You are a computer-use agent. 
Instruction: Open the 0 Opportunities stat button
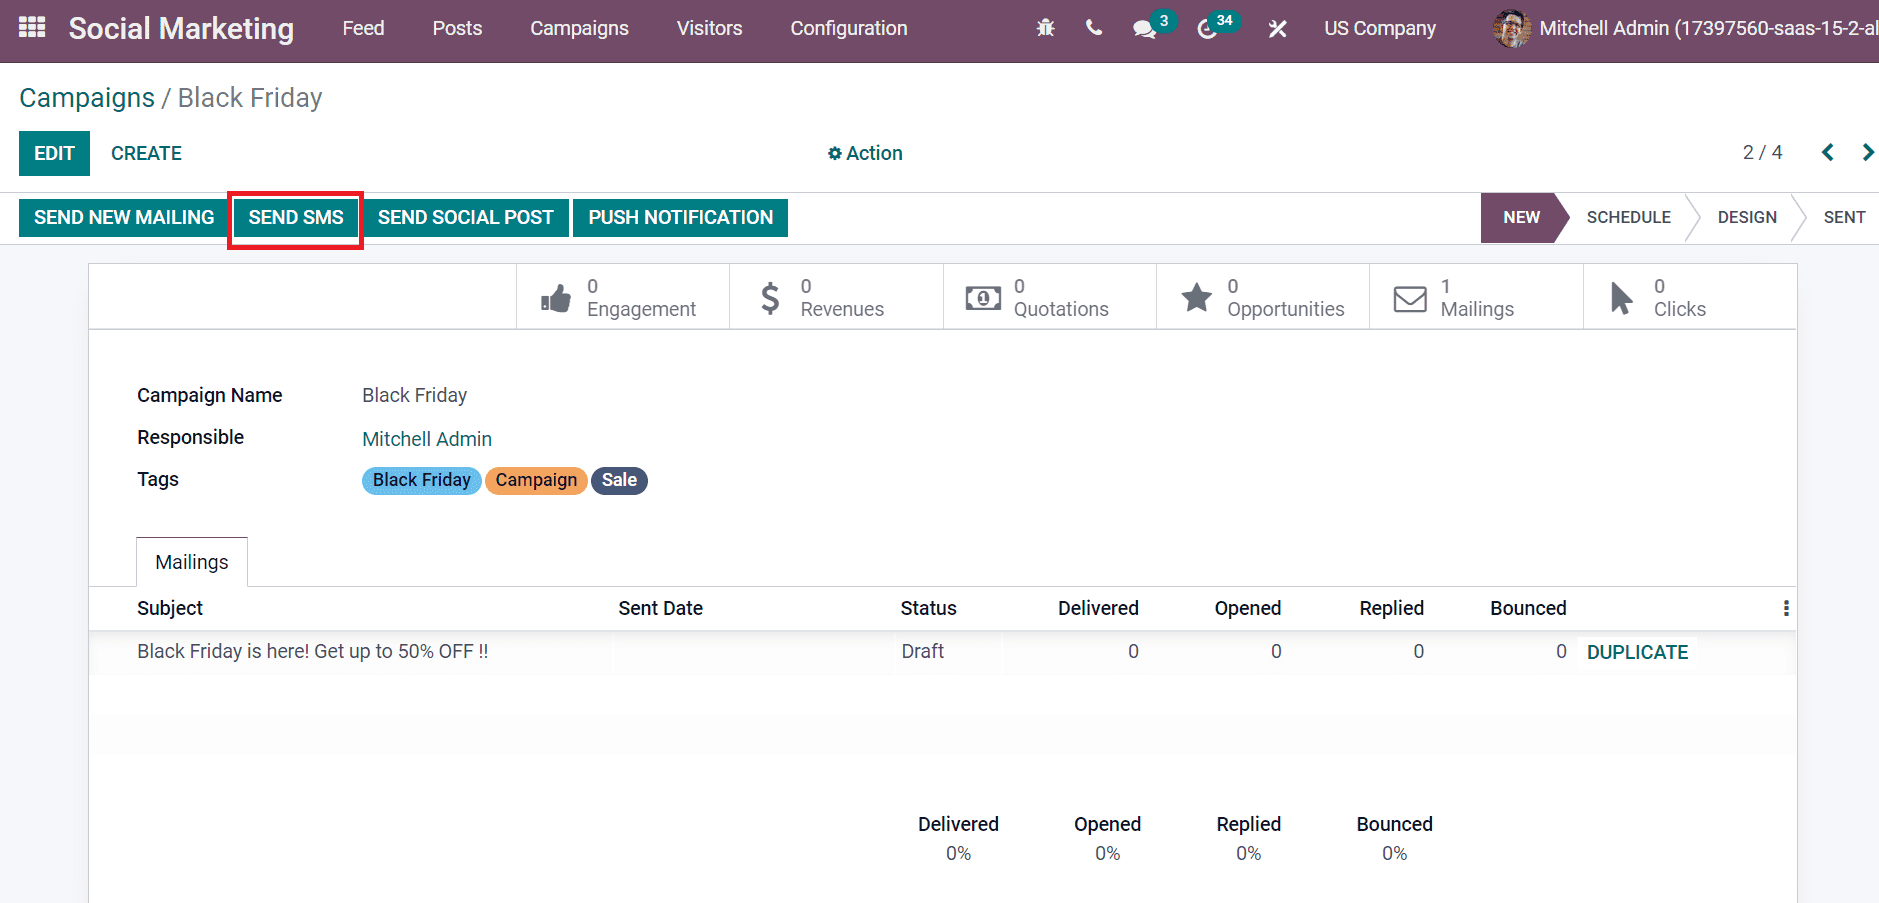point(1263,297)
